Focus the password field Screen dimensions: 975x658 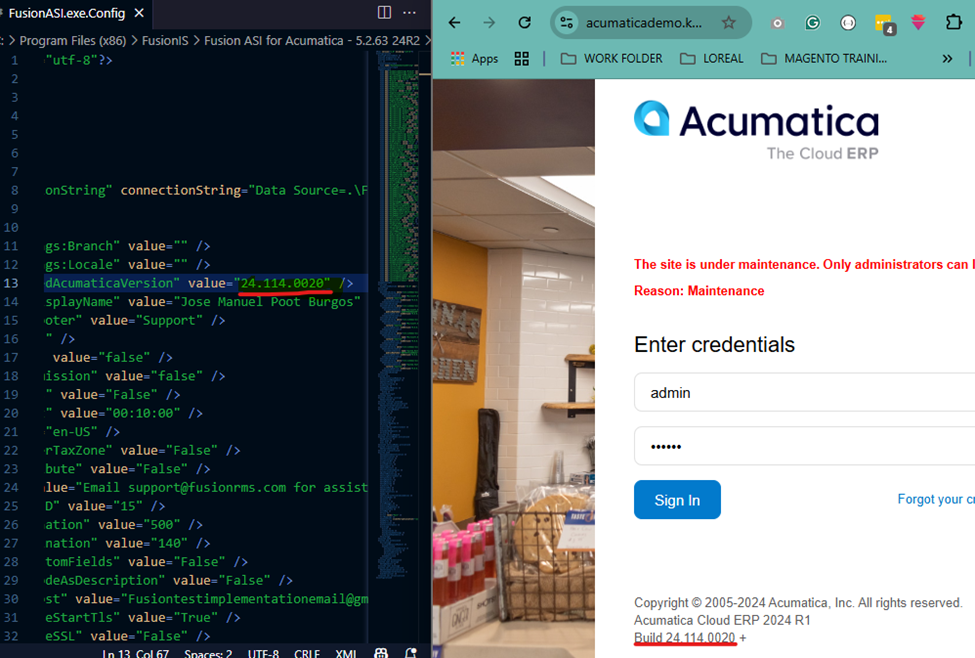[x=805, y=446]
